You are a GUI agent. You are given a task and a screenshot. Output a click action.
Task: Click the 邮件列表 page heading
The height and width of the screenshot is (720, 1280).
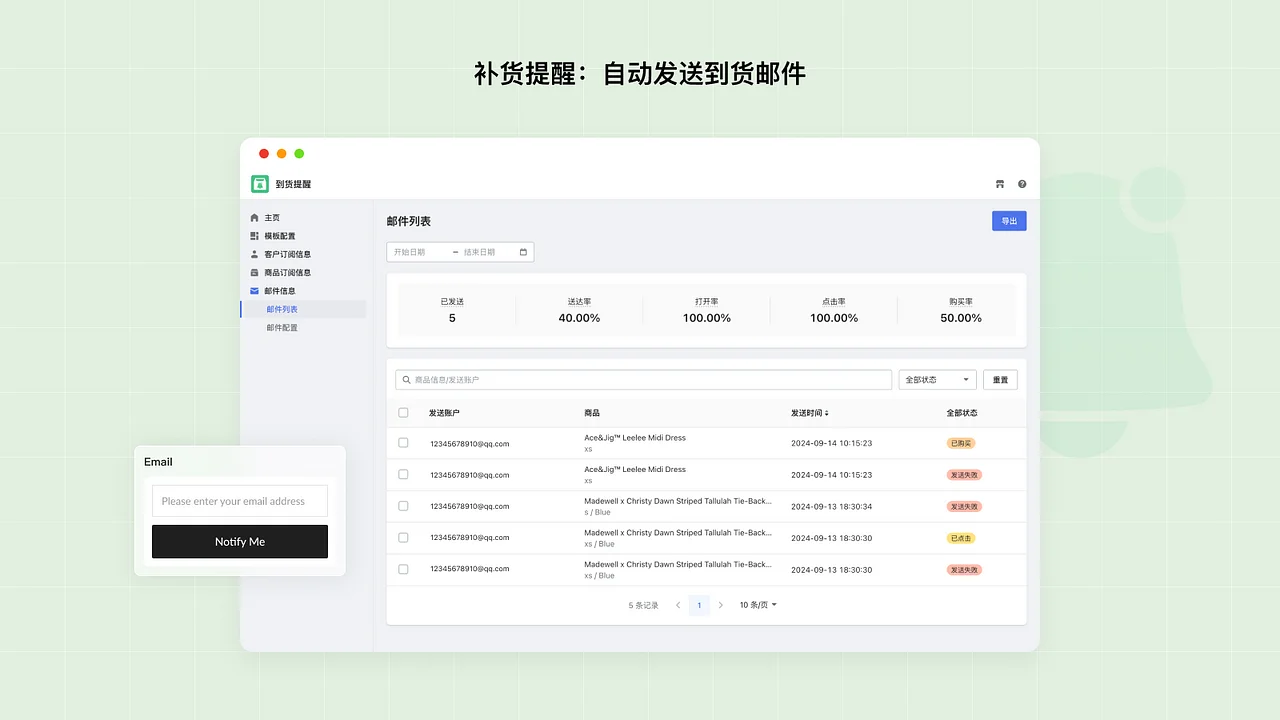(409, 221)
